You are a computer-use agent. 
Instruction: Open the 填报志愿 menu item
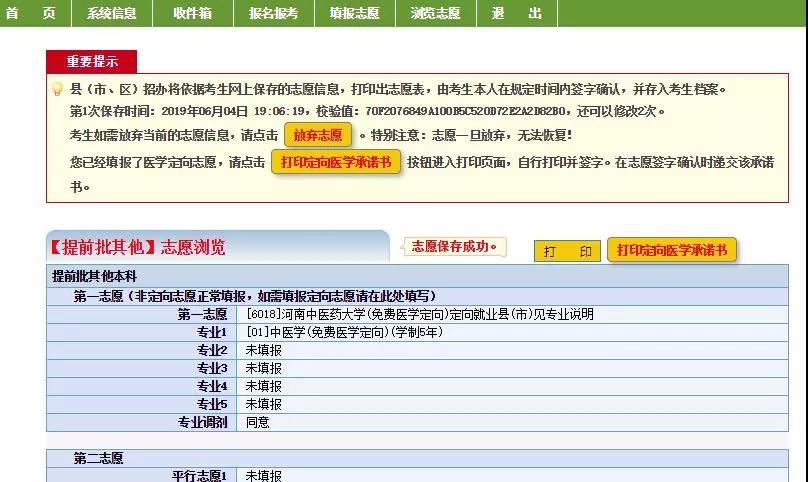(x=355, y=13)
